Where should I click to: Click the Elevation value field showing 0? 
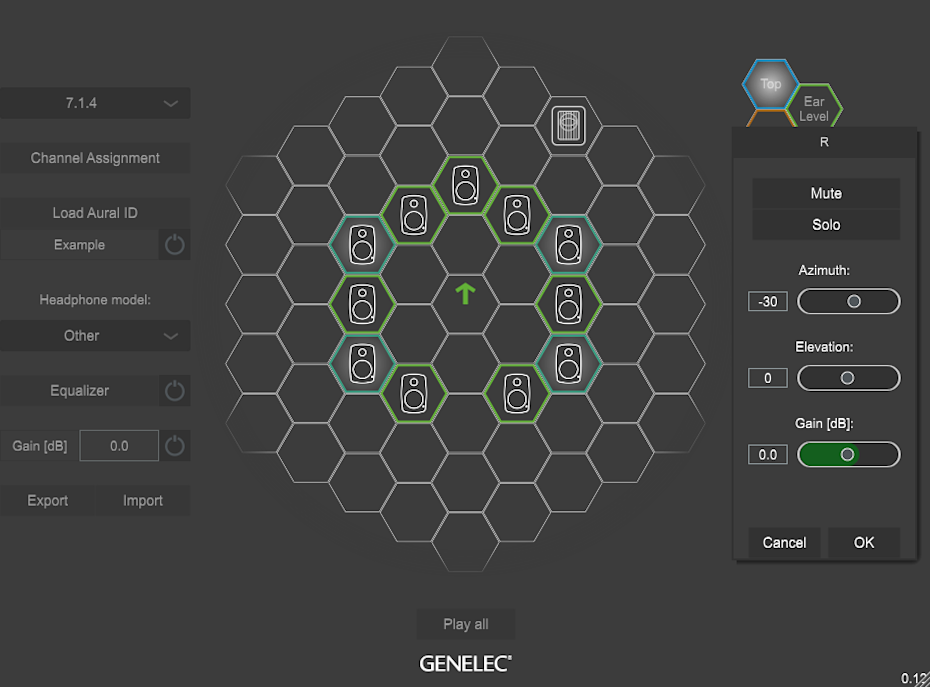coord(767,378)
